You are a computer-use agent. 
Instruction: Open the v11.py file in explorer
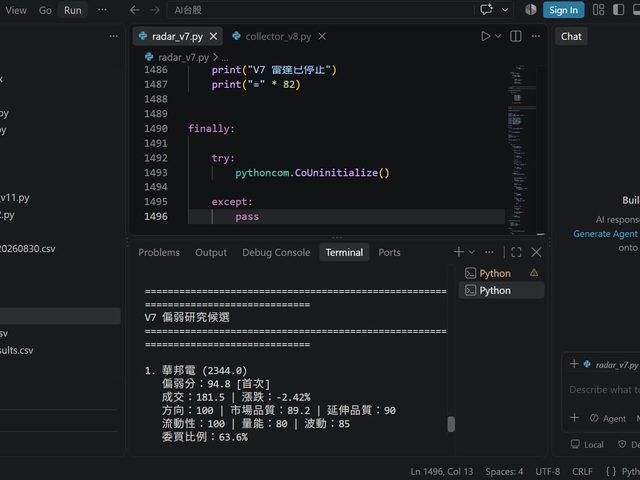coord(15,198)
